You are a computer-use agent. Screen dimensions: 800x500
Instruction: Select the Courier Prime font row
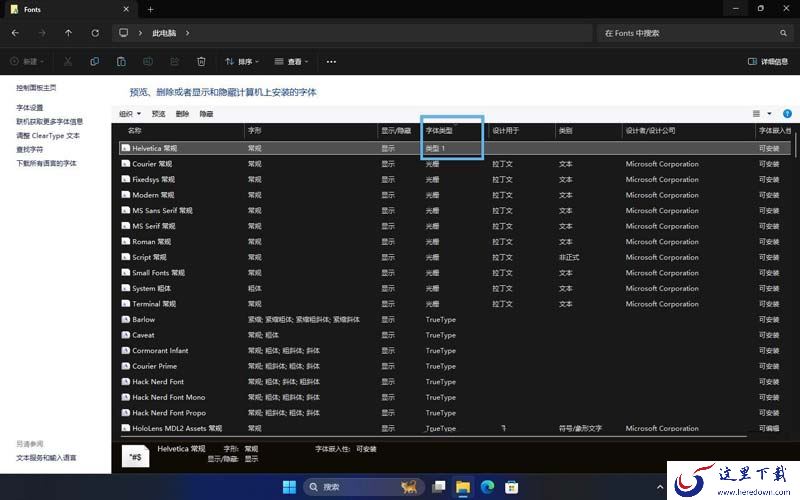455,366
